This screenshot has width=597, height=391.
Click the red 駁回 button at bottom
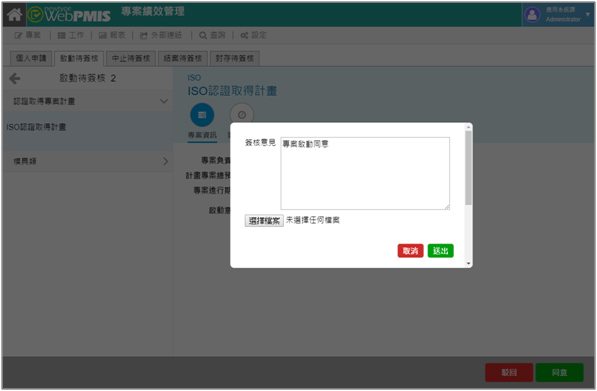509,372
